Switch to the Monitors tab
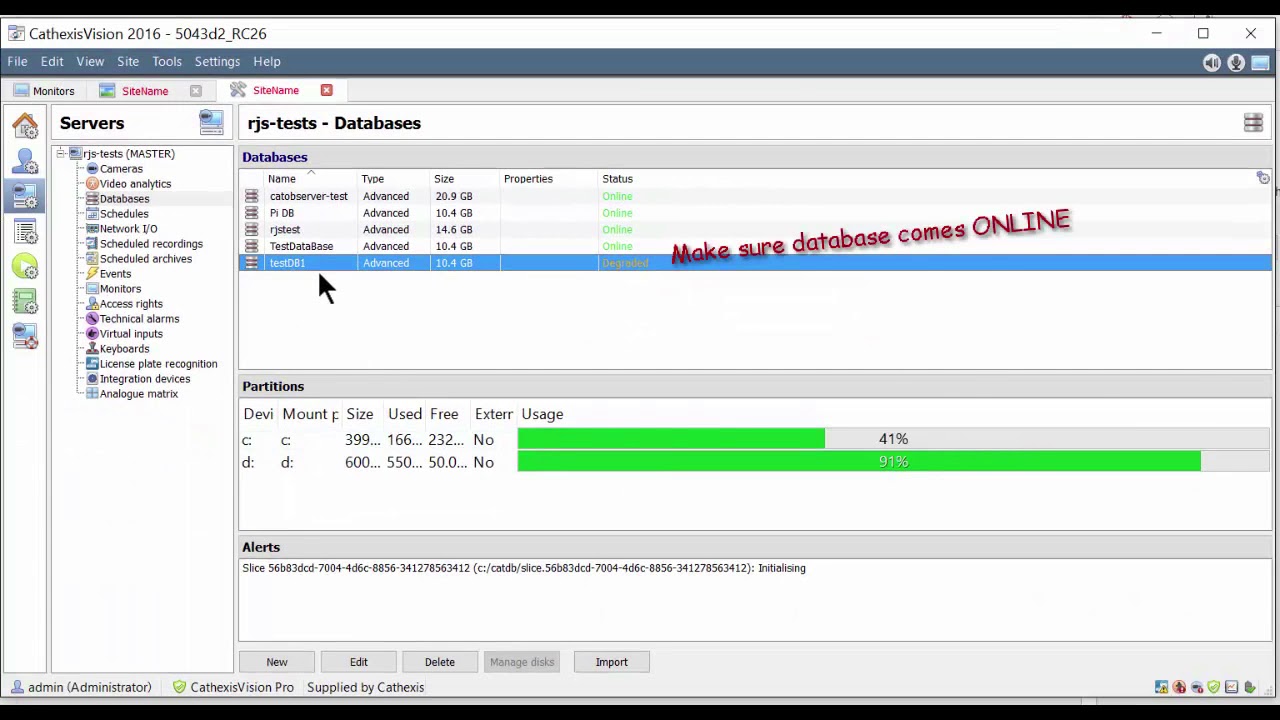The height and width of the screenshot is (720, 1280). click(x=44, y=91)
